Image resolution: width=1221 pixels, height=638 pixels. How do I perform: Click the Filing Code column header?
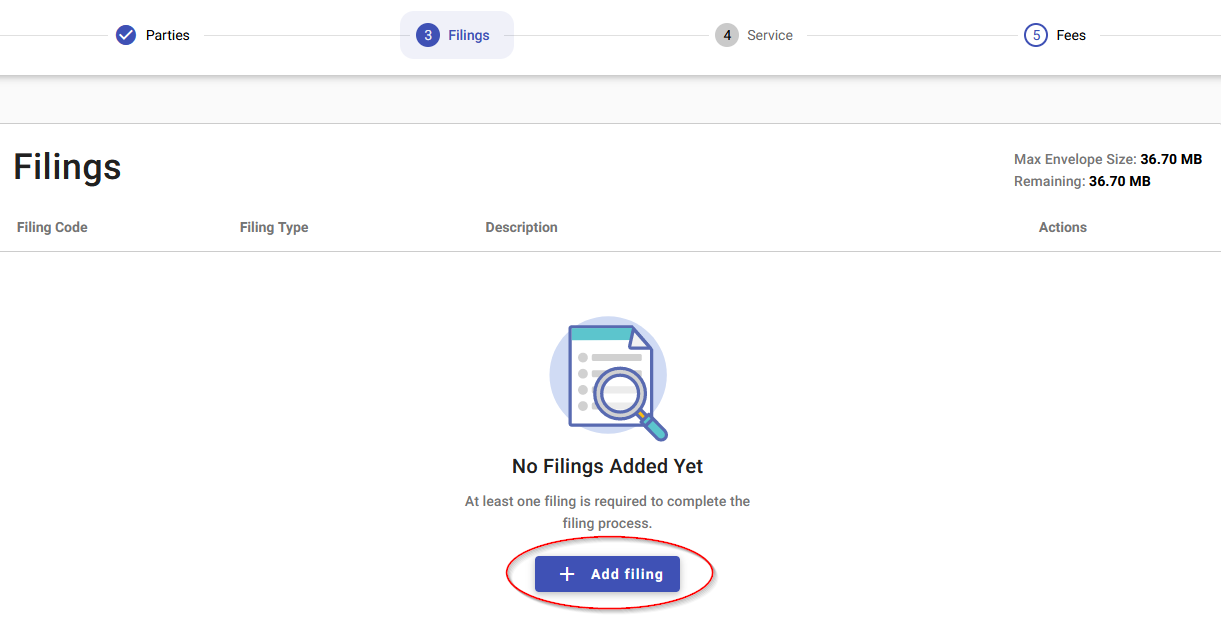tap(52, 227)
